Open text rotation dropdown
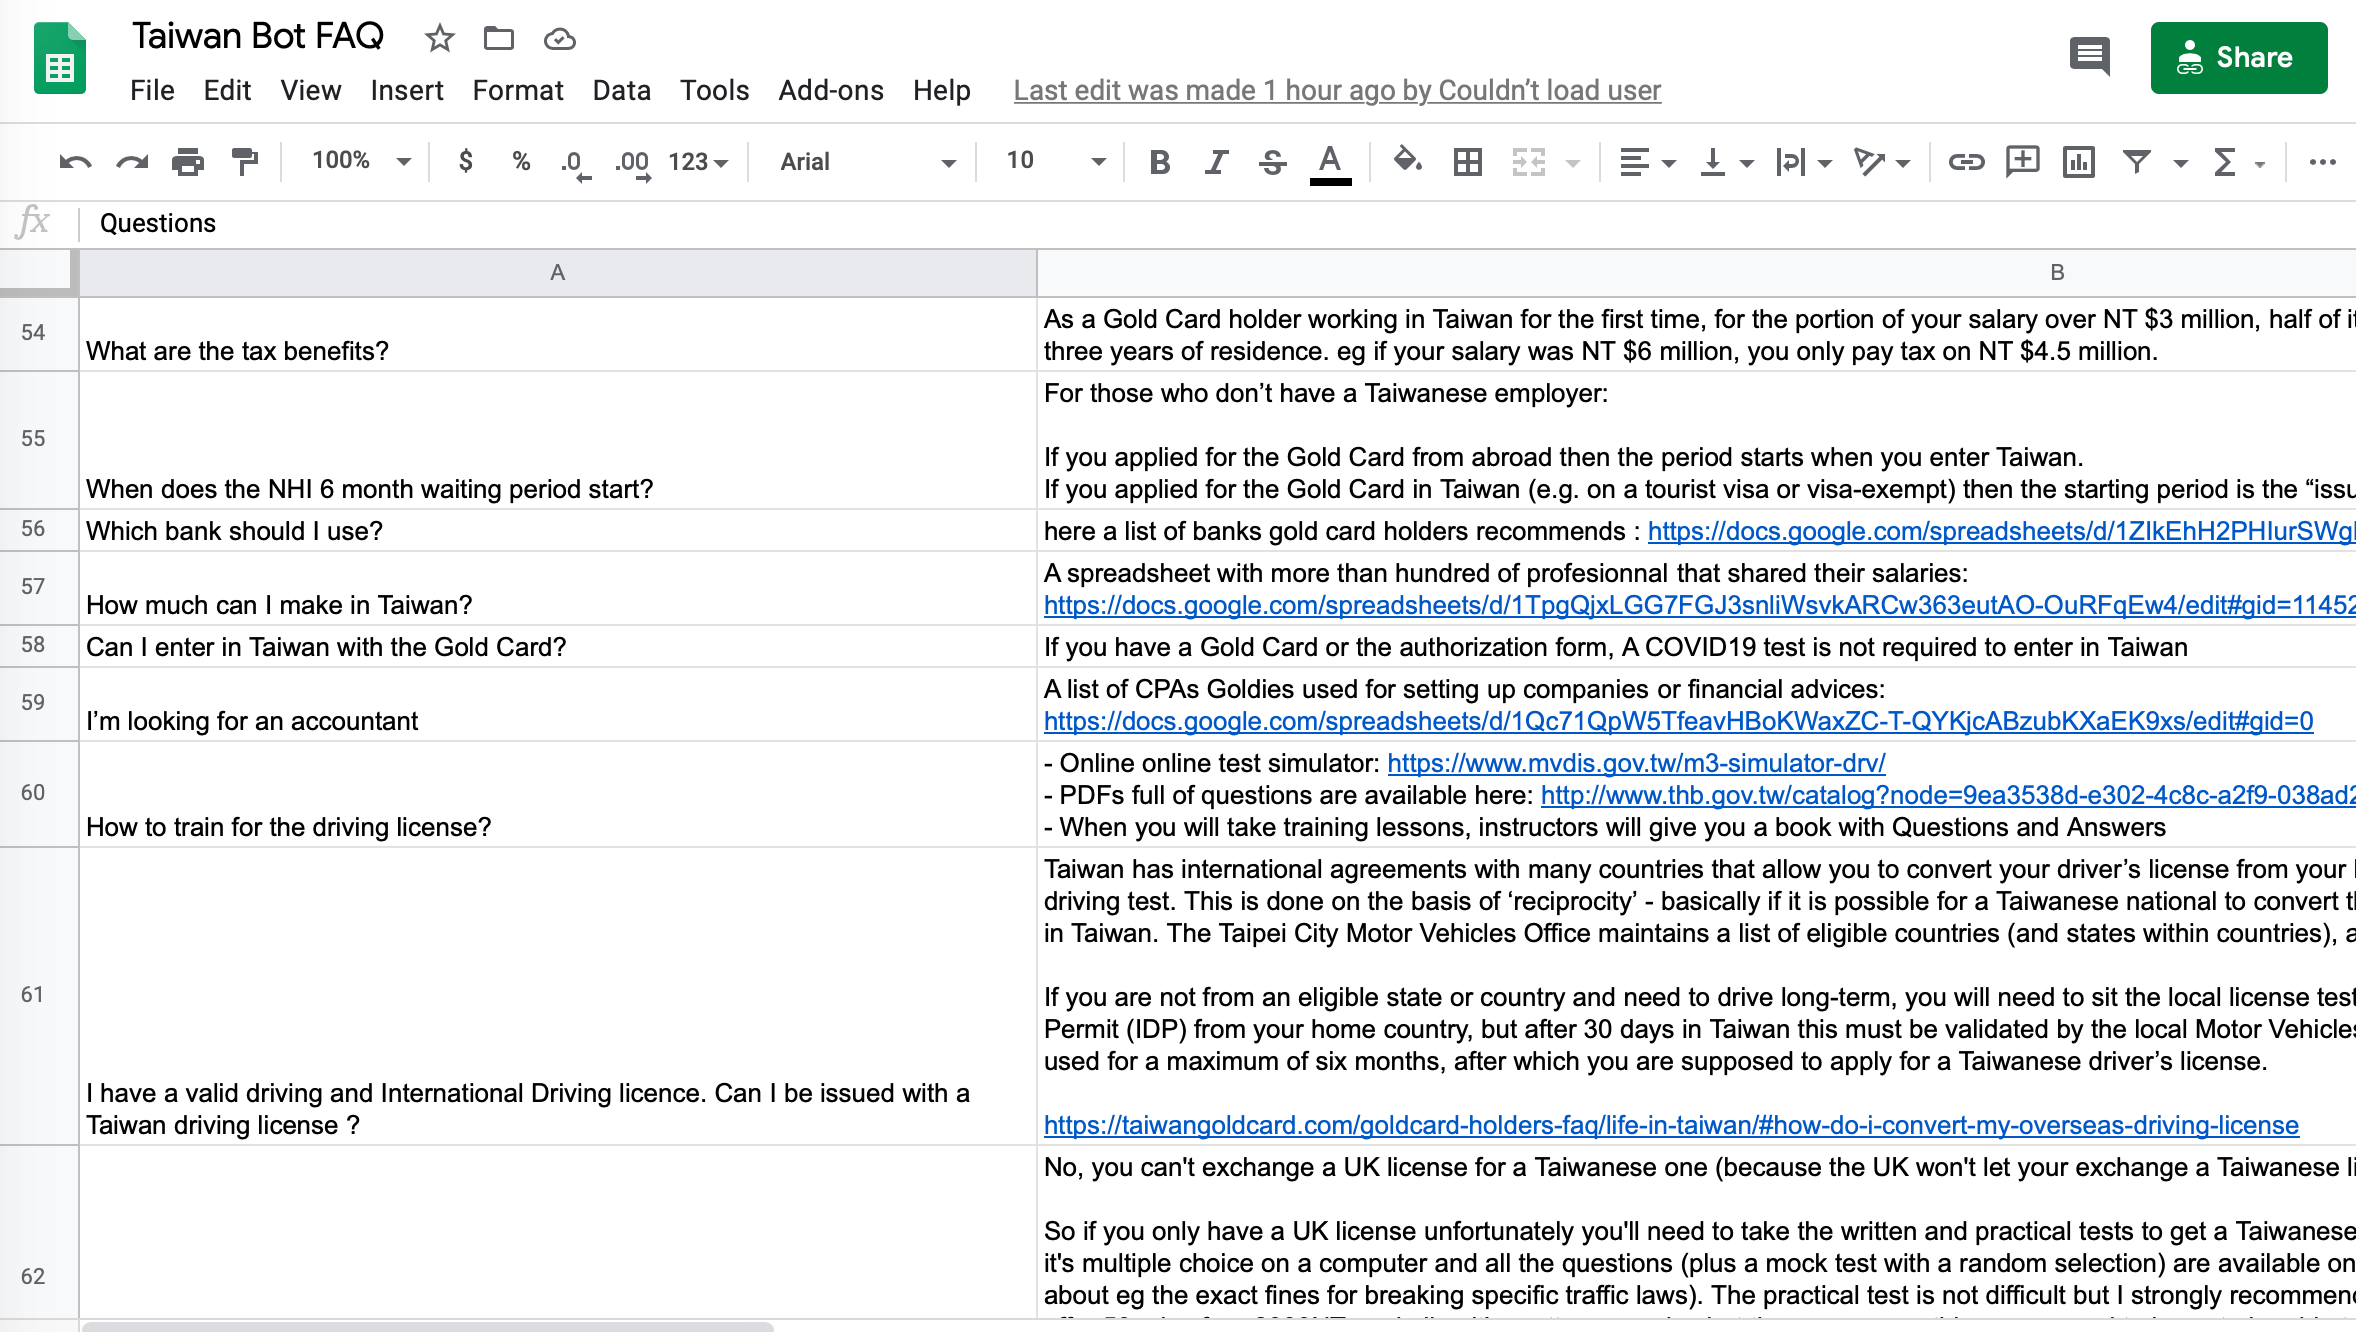 click(1881, 162)
